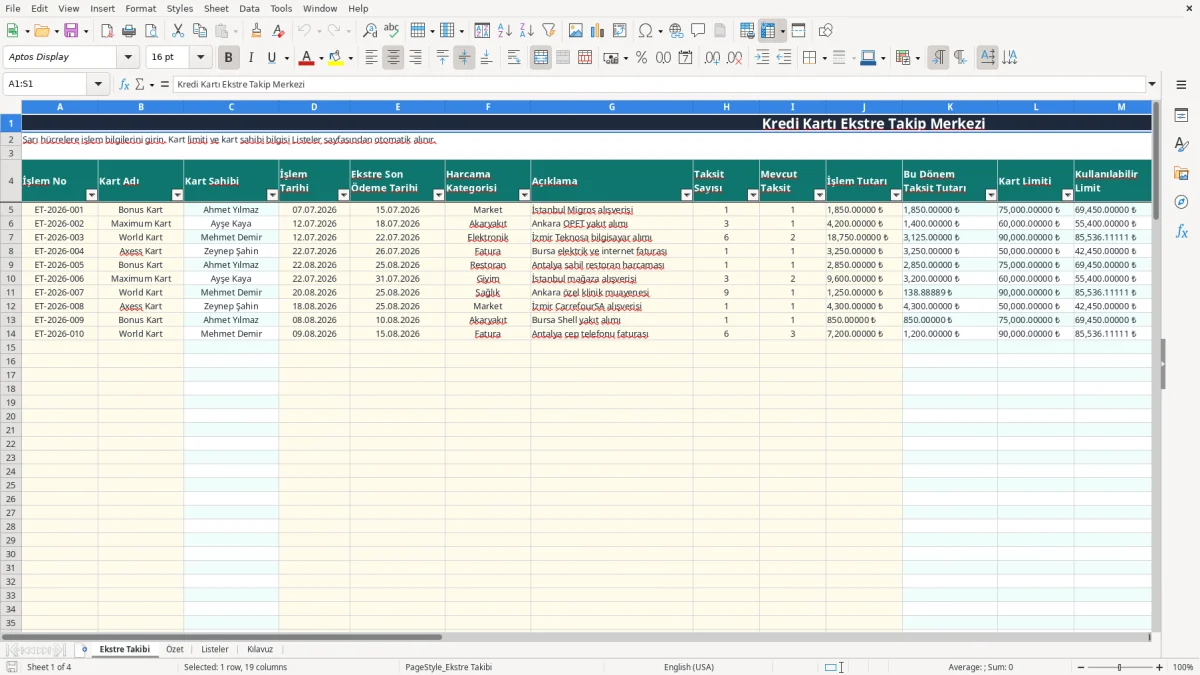Toggle center horizontal alignment

tap(393, 58)
